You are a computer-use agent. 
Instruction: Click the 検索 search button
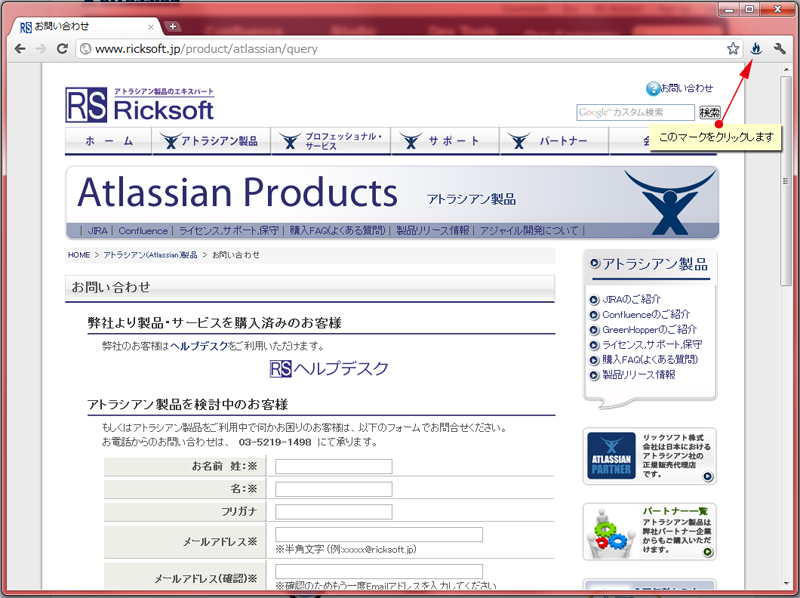709,112
